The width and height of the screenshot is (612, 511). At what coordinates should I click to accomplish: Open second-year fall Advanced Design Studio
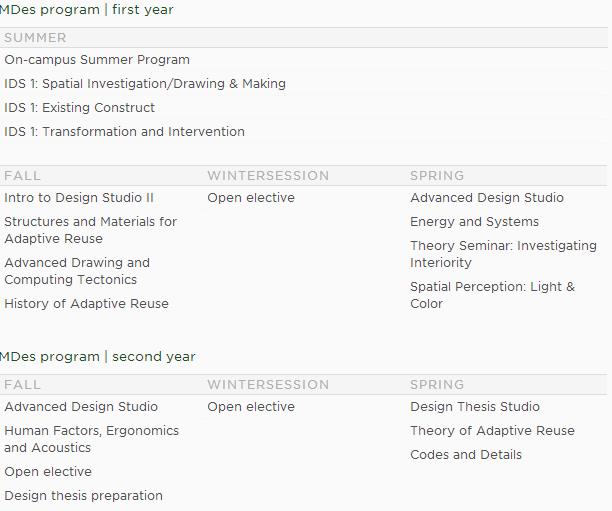pos(81,407)
